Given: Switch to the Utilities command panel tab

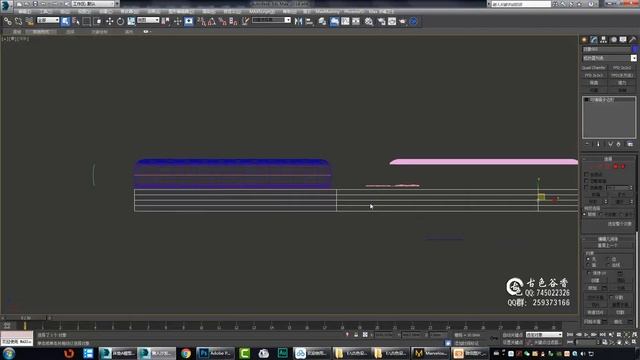Looking at the screenshot, I should (633, 40).
